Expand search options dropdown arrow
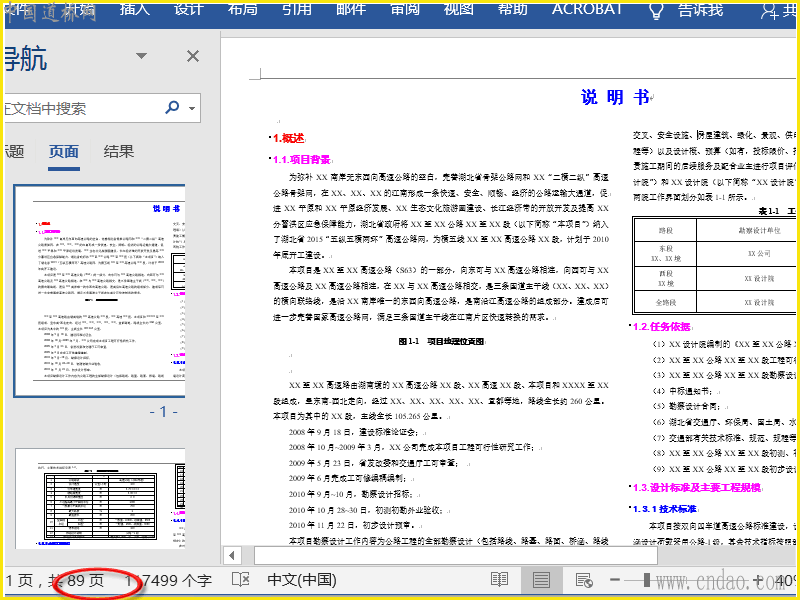This screenshot has height=600, width=800. point(192,108)
